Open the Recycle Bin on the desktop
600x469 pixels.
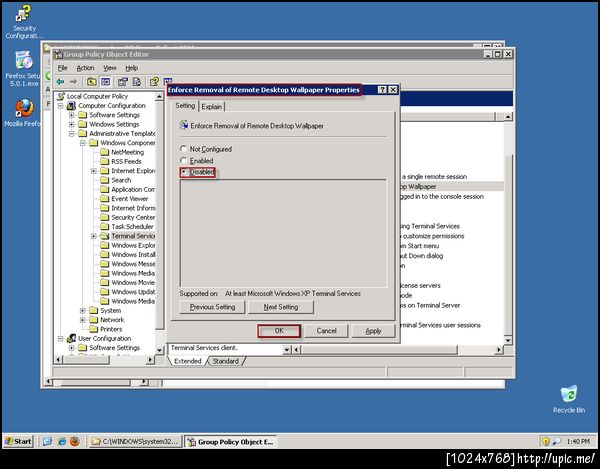tap(569, 399)
